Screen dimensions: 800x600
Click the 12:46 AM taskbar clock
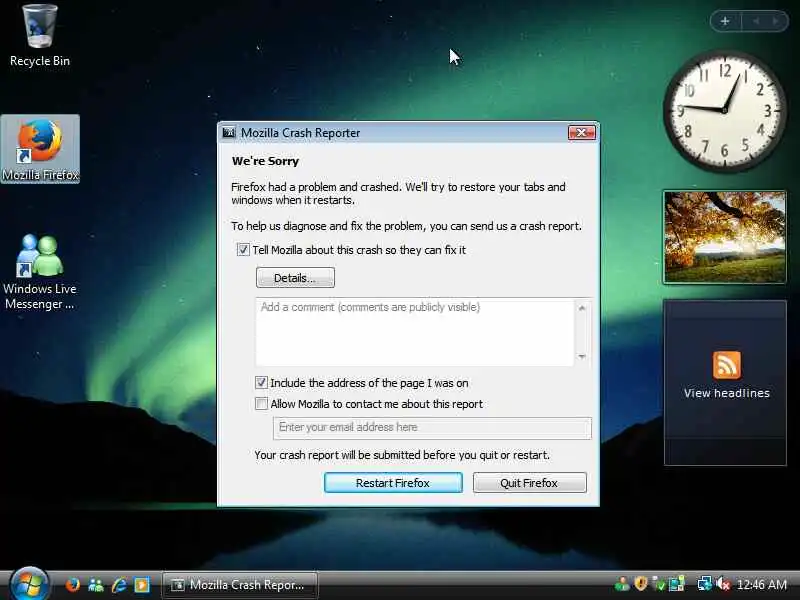coord(762,584)
